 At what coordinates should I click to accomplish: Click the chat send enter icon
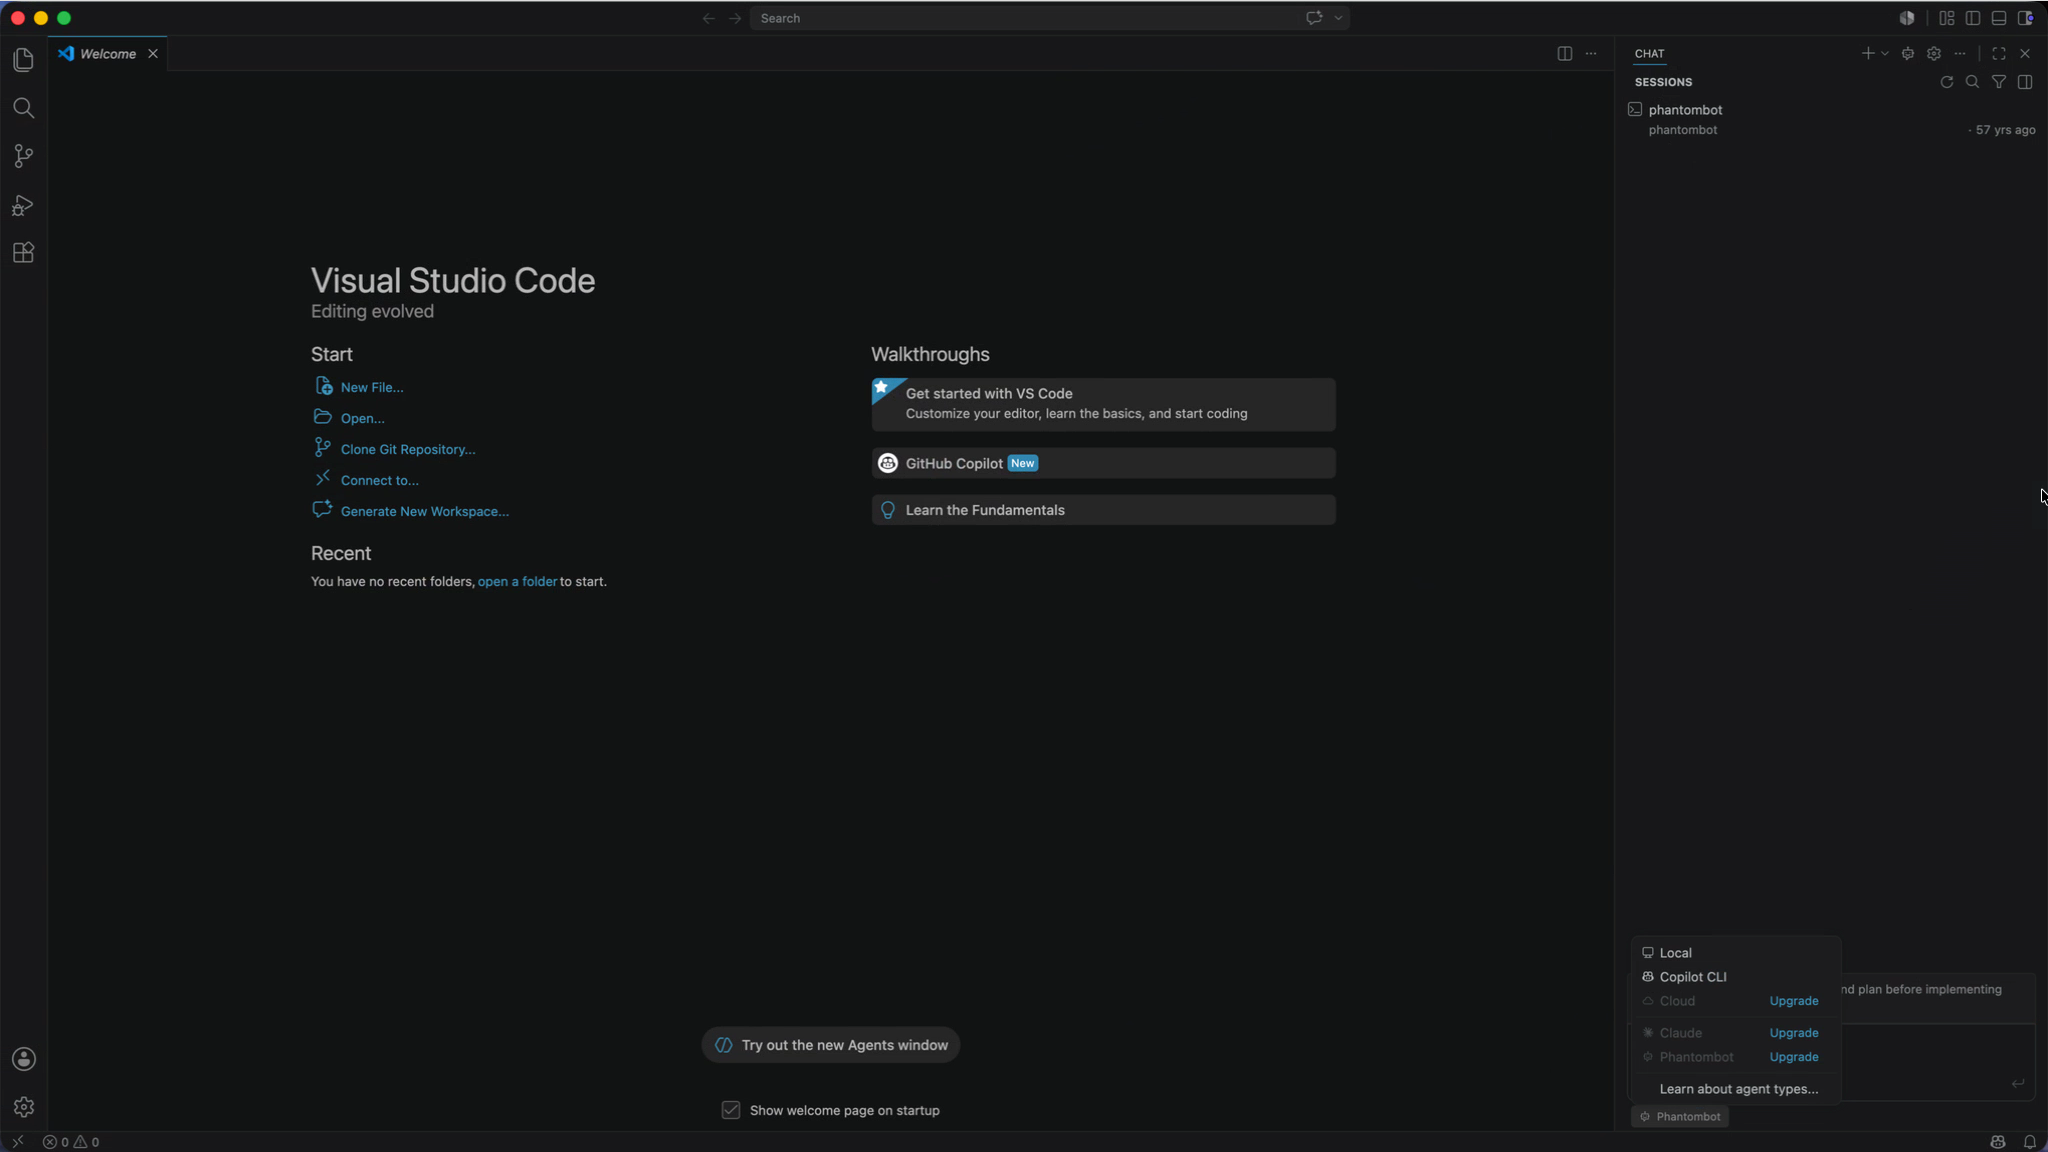click(2018, 1083)
